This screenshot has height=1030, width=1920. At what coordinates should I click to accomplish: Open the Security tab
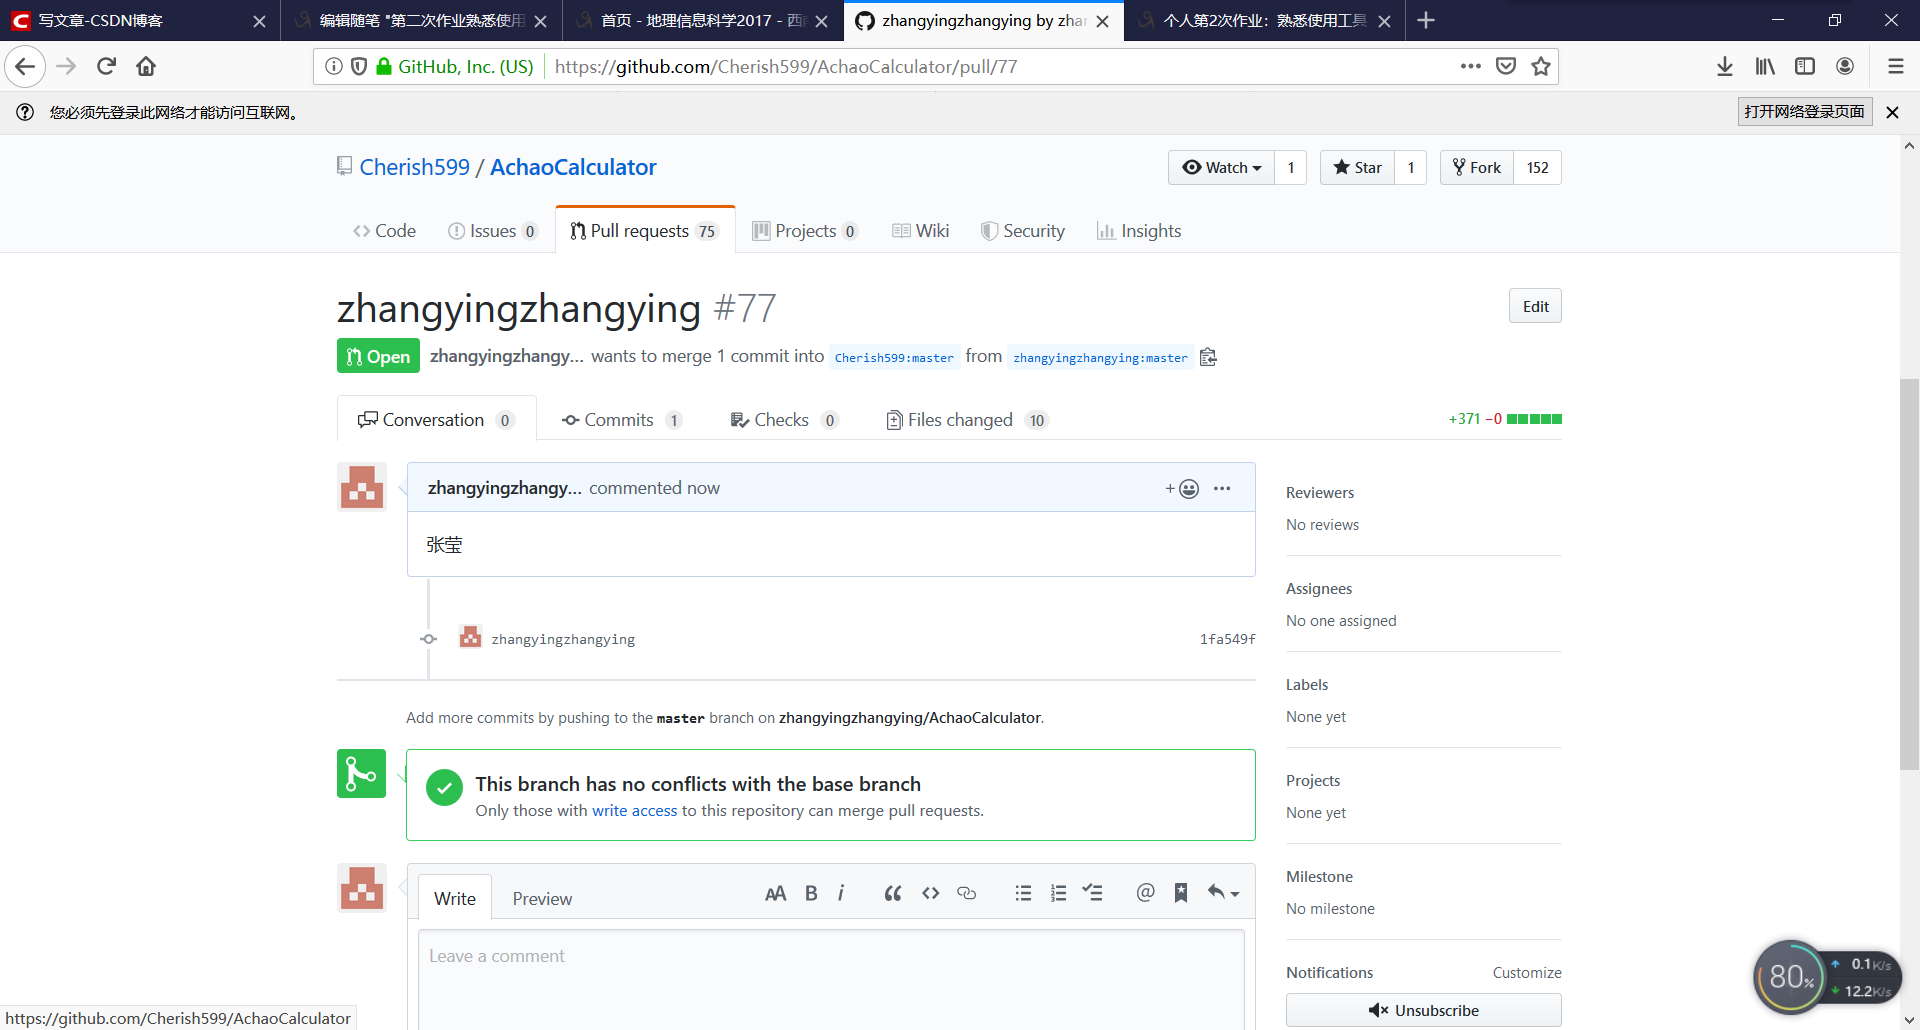[x=1022, y=231]
